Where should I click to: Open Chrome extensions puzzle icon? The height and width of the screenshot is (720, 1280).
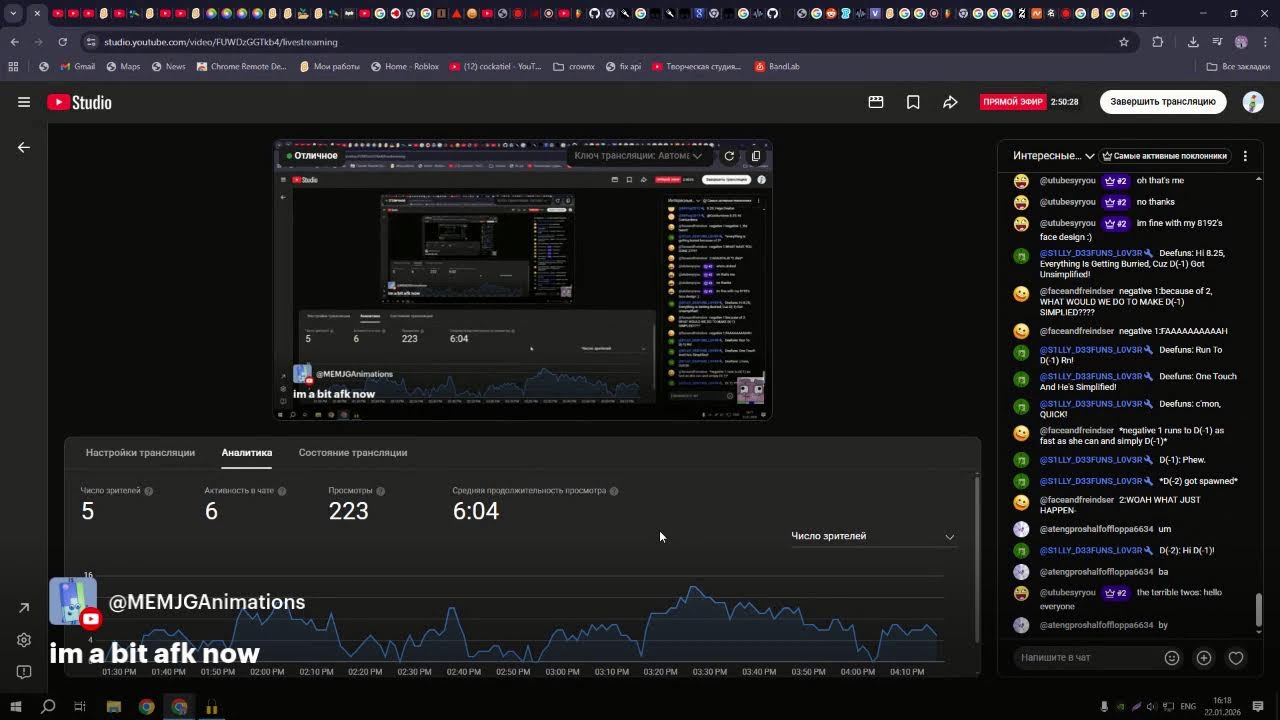[x=1158, y=42]
